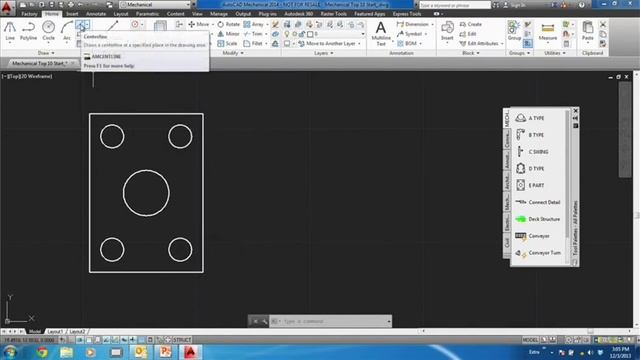This screenshot has height=360, width=640.
Task: Expand the Draw panel
Action: point(46,53)
